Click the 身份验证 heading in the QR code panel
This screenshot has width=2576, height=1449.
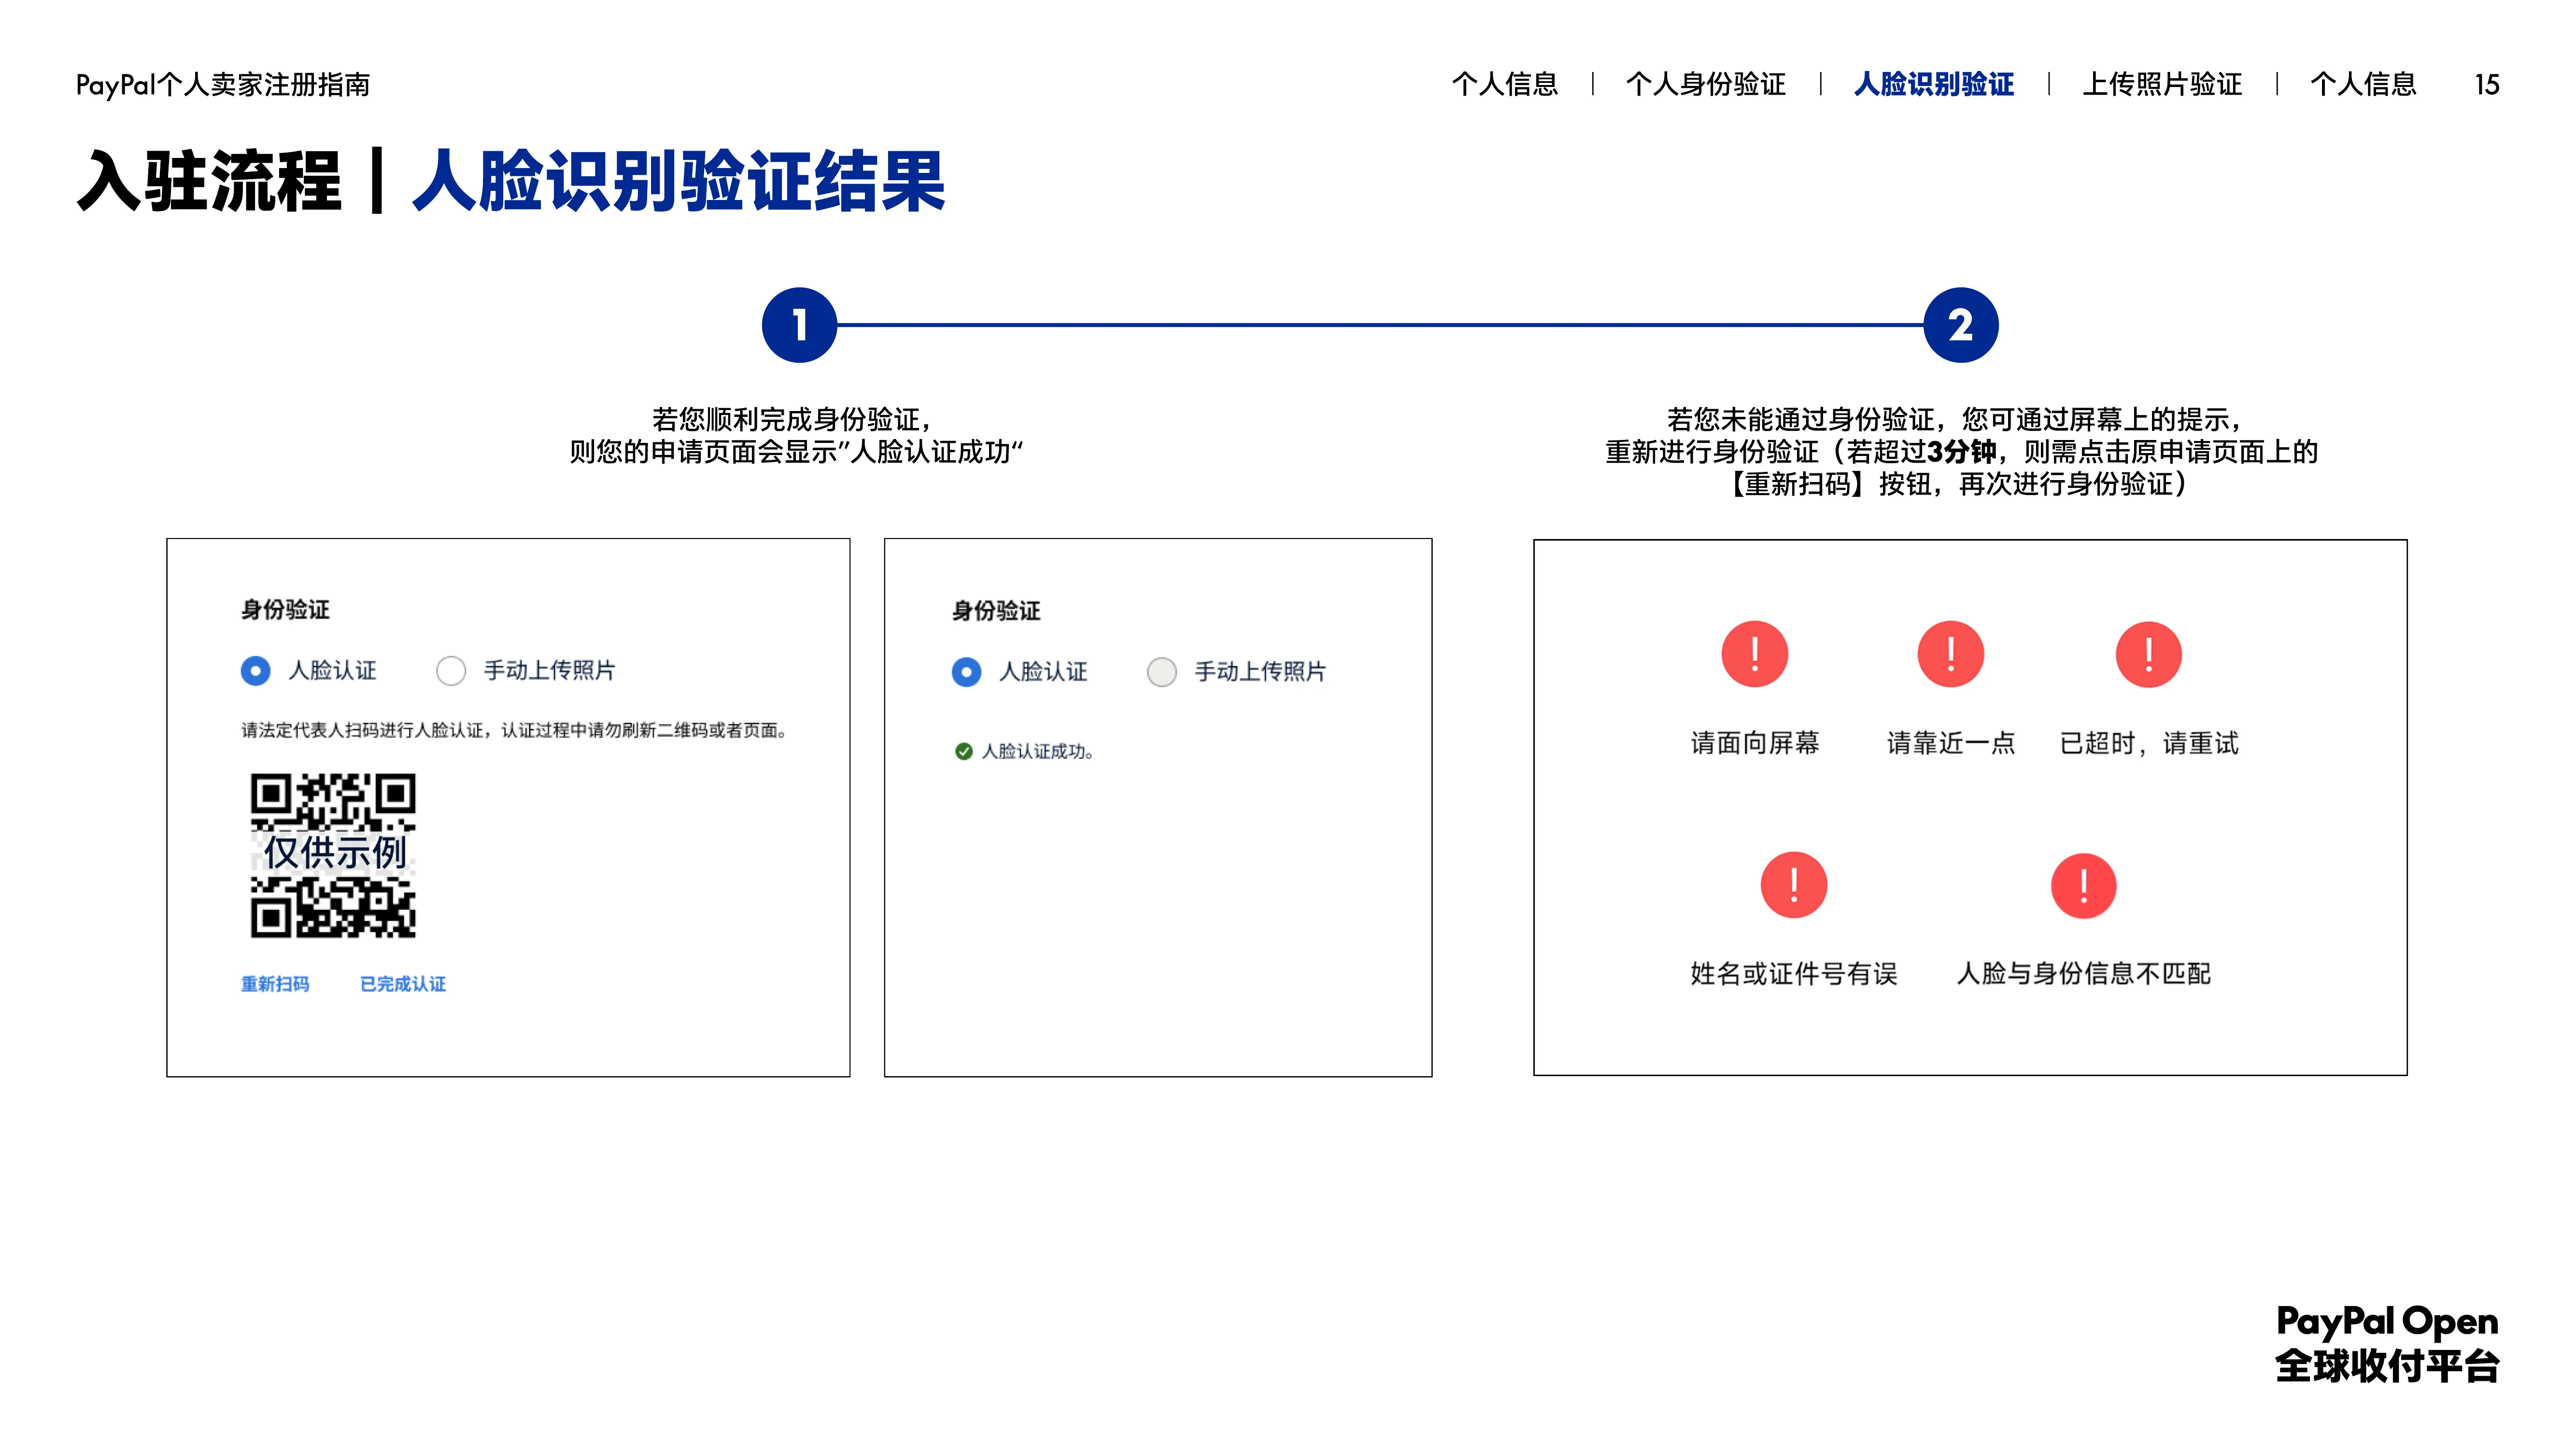(x=285, y=609)
